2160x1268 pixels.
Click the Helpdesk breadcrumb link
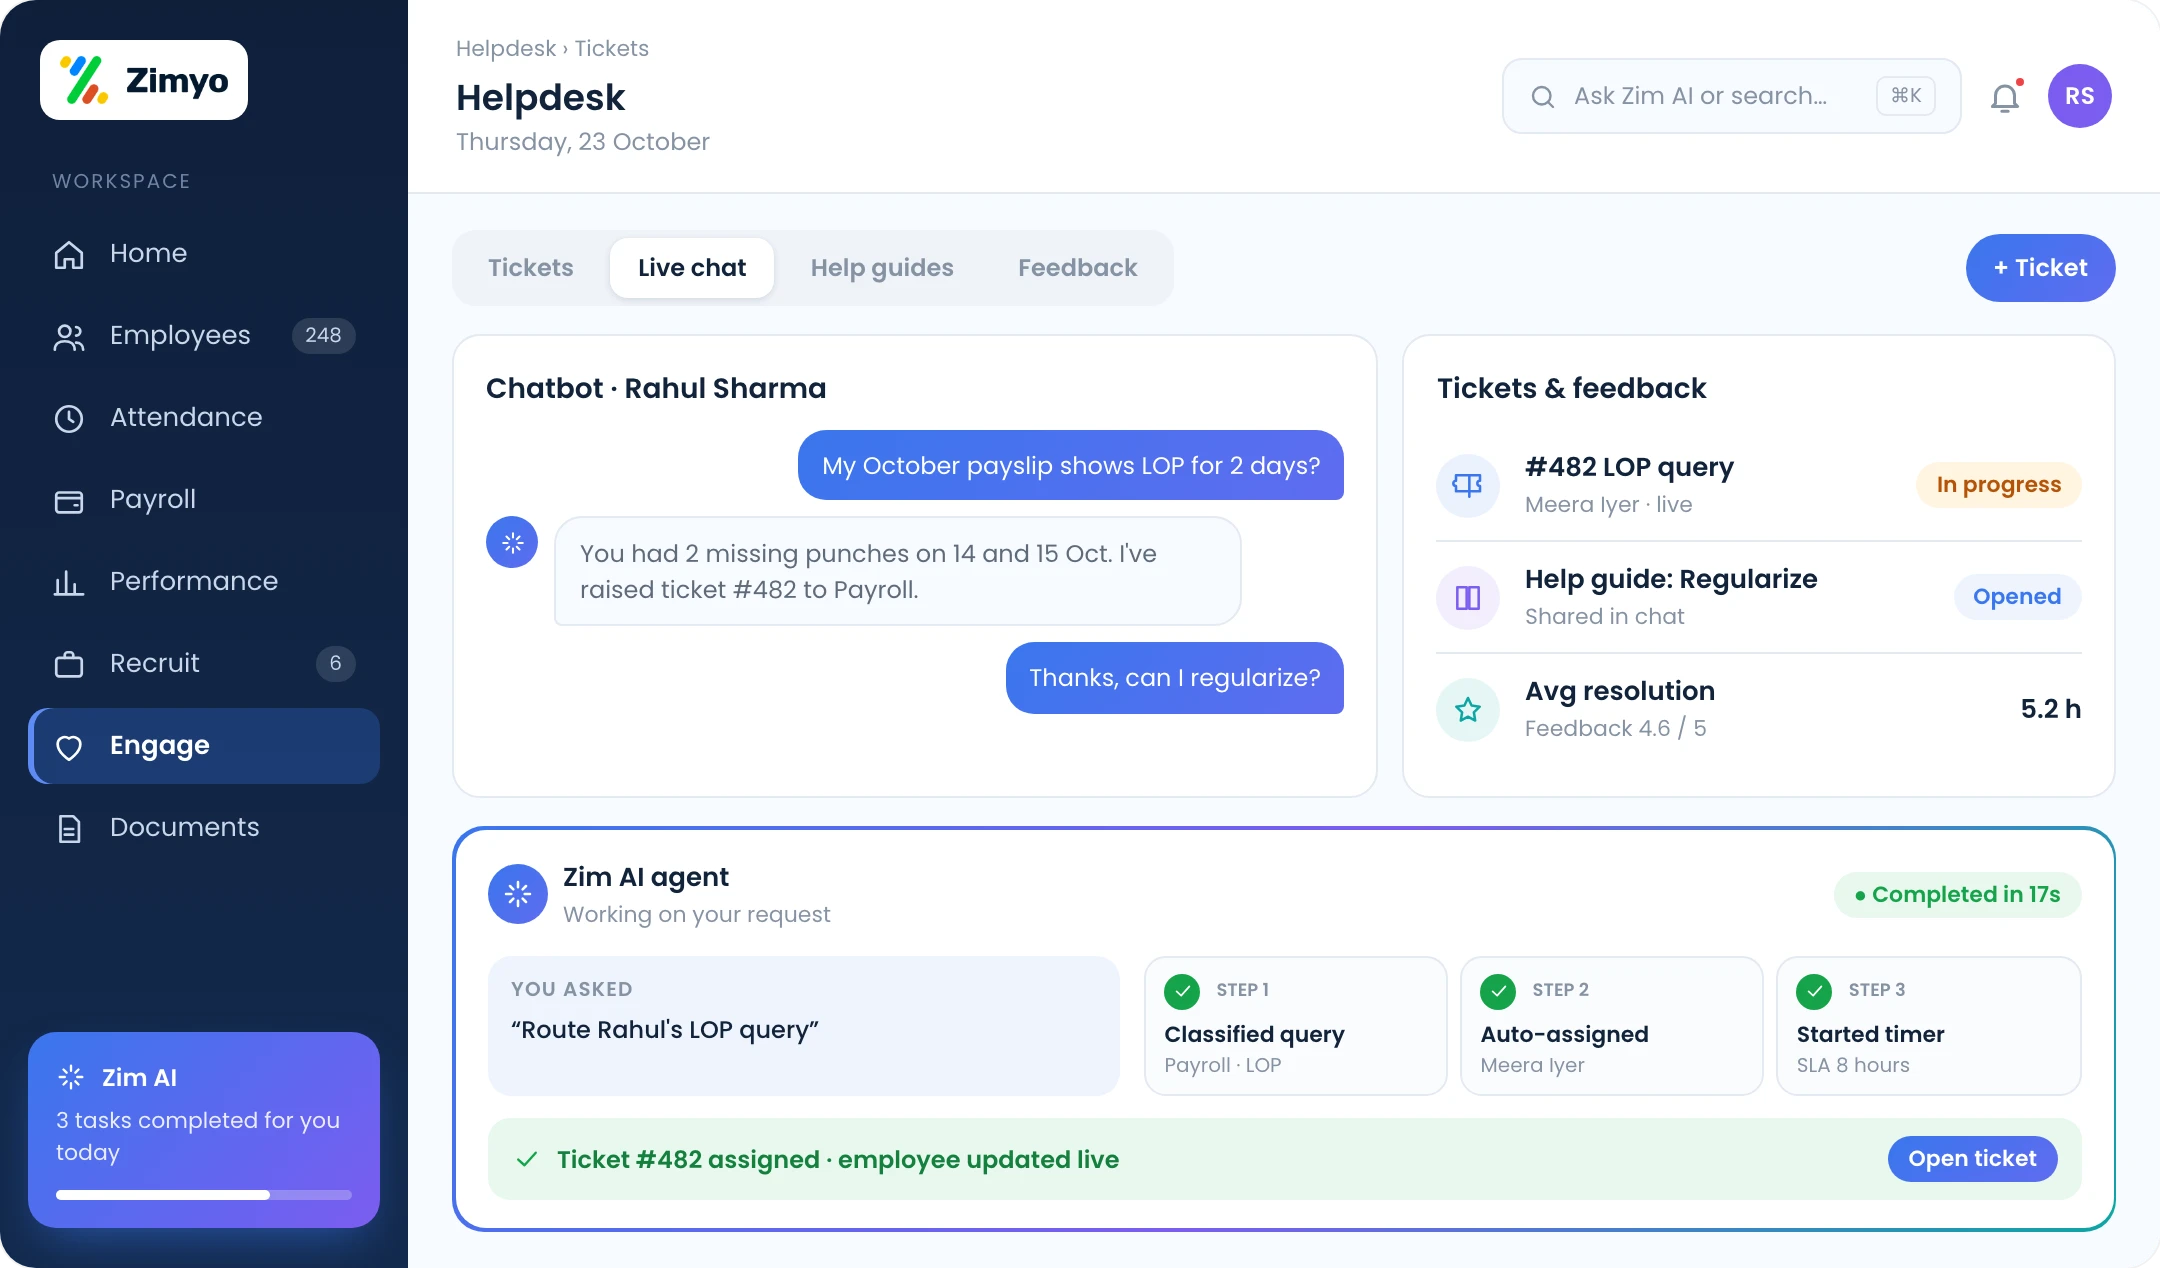tap(506, 48)
